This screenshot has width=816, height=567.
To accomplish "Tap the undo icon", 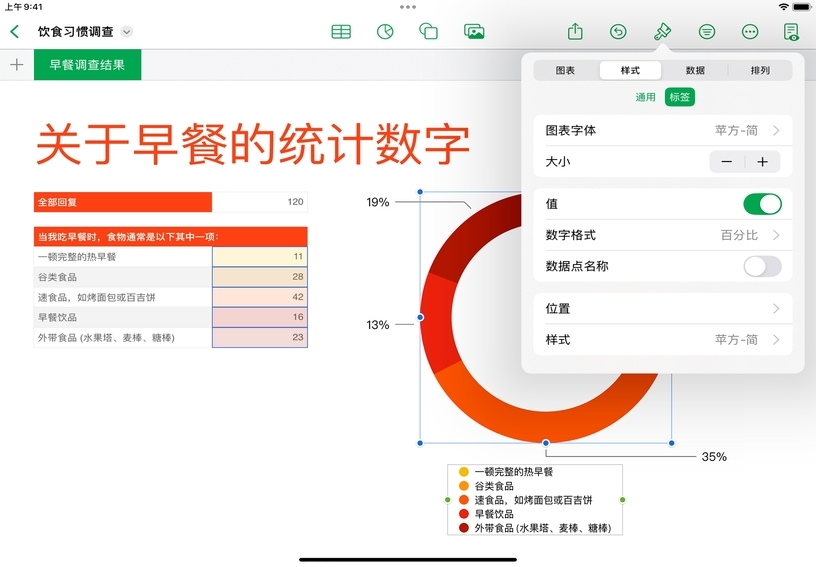I will (618, 31).
